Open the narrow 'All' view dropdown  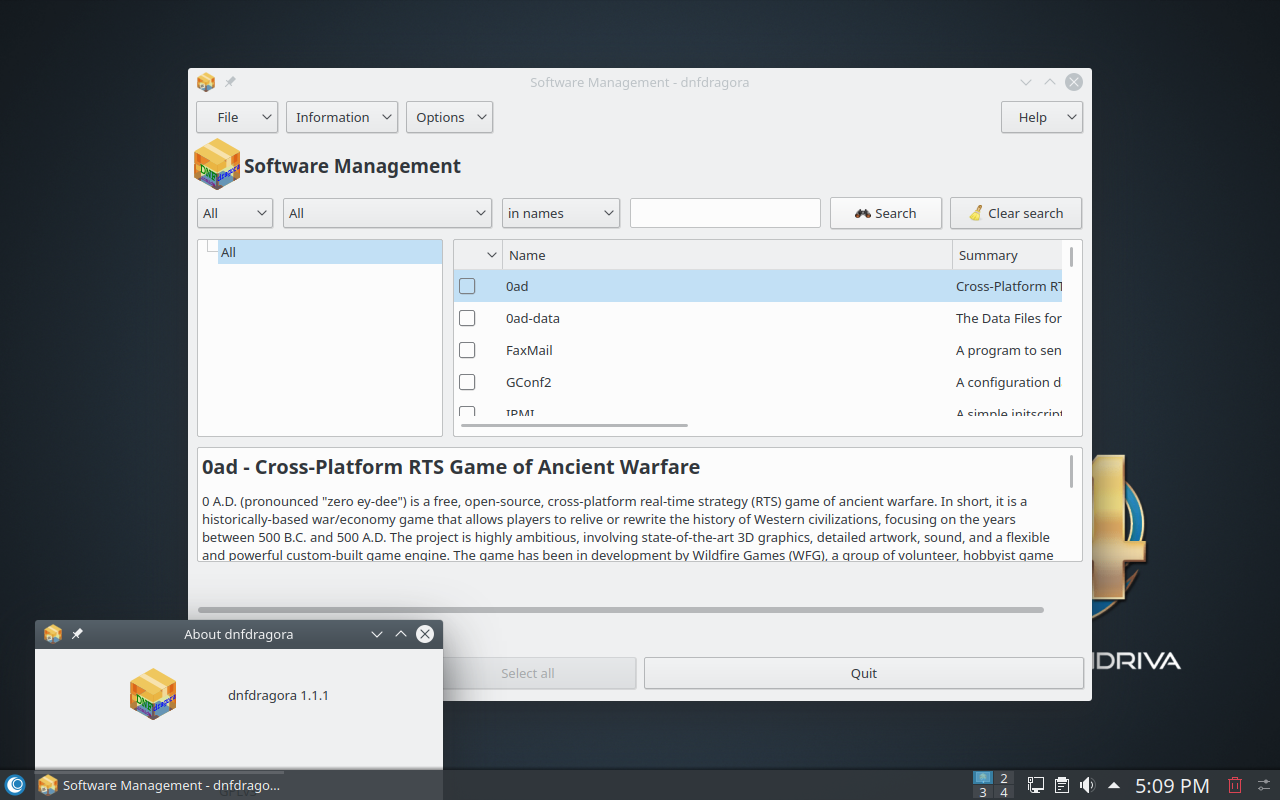(x=235, y=213)
